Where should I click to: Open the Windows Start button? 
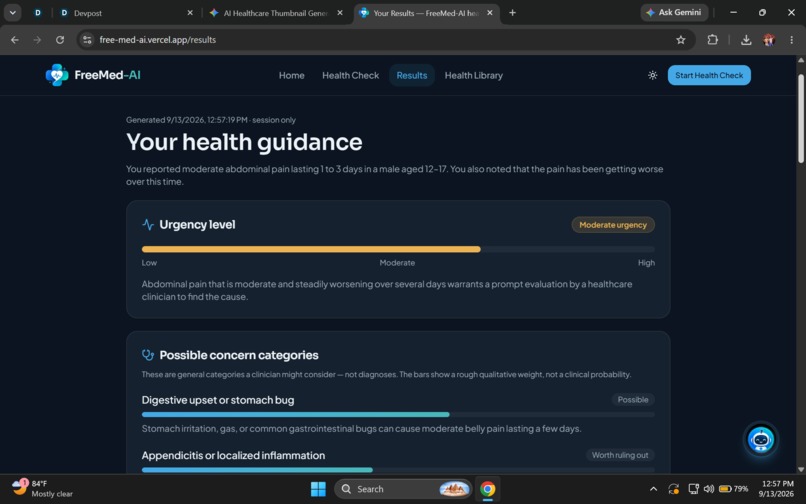click(x=318, y=489)
